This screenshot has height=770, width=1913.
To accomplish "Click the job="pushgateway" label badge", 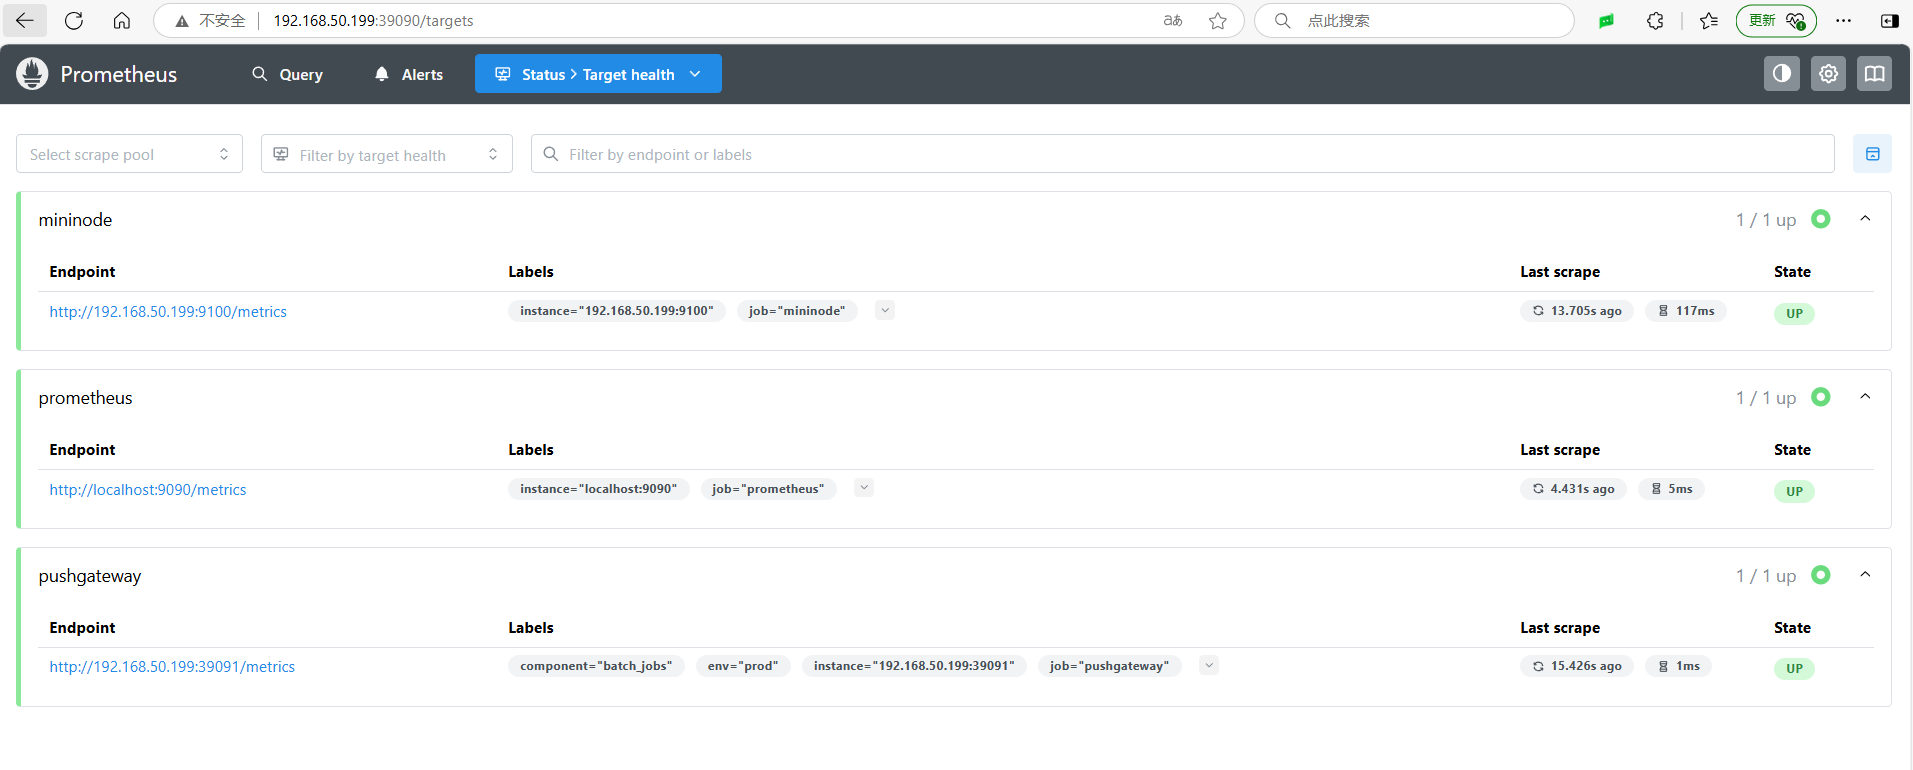I will (x=1109, y=666).
